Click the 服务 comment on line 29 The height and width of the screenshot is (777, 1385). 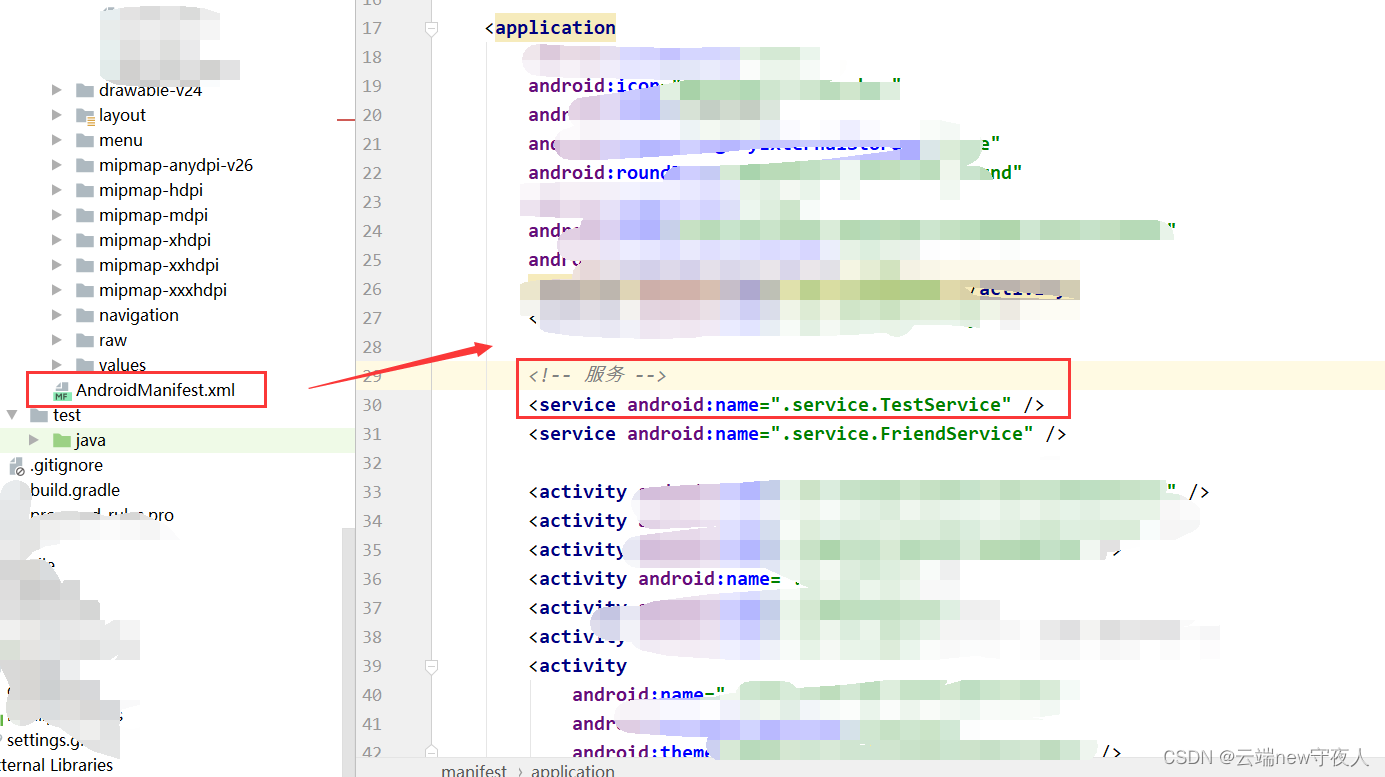point(597,375)
